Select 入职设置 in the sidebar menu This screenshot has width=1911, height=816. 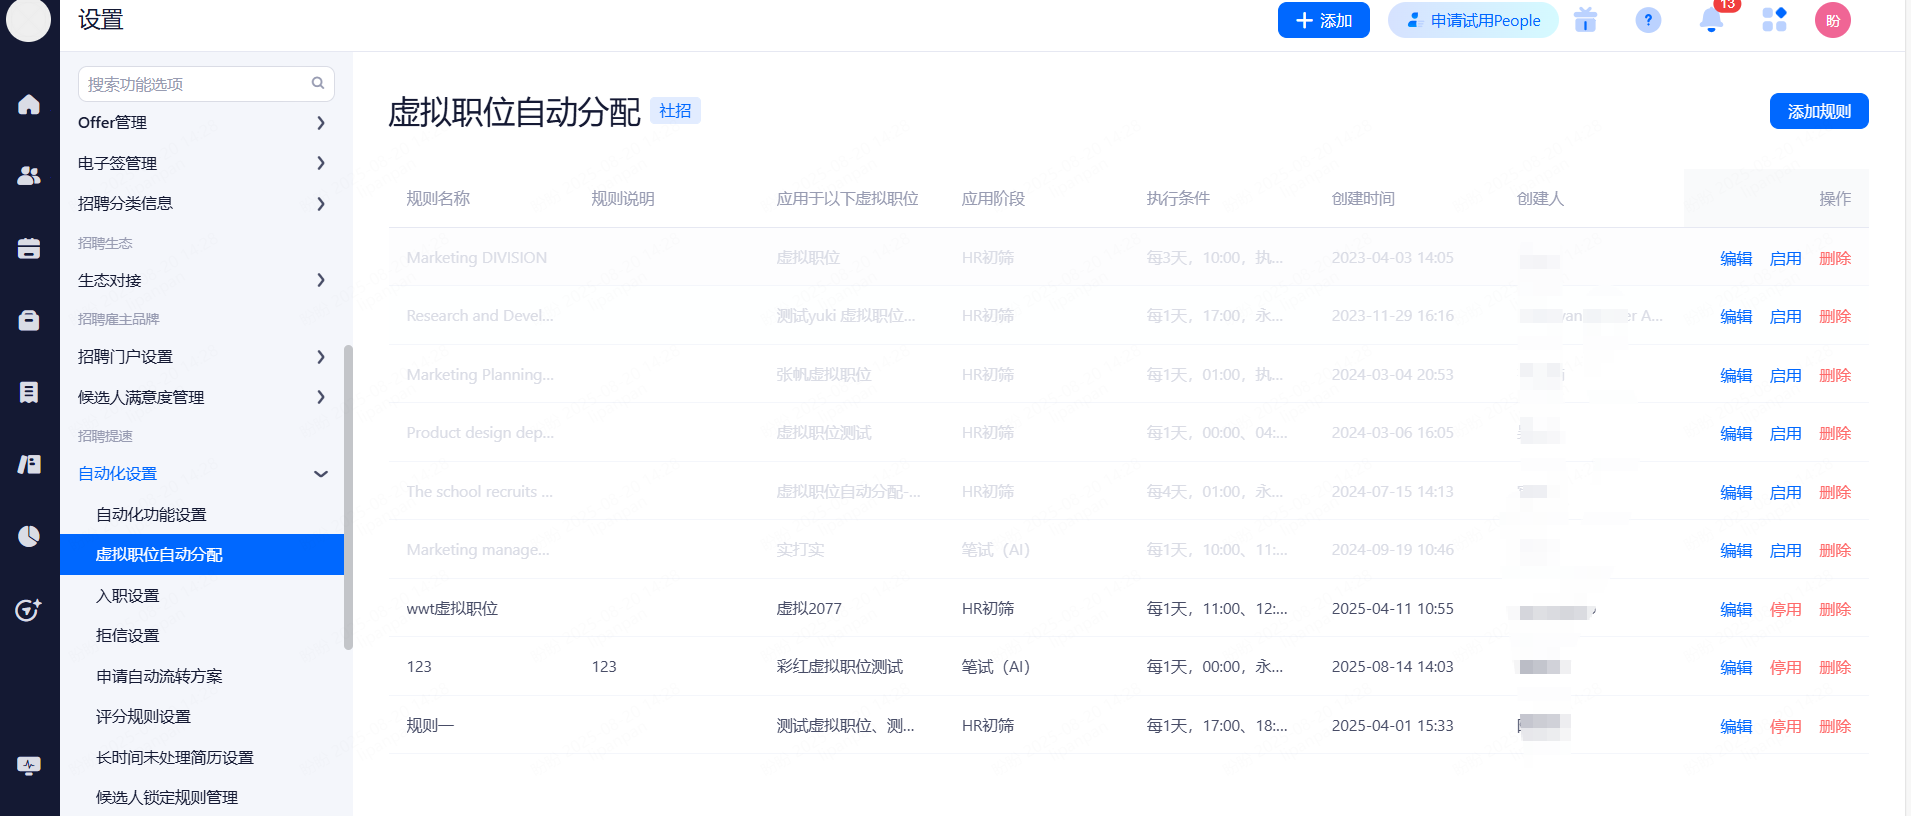[x=128, y=595]
